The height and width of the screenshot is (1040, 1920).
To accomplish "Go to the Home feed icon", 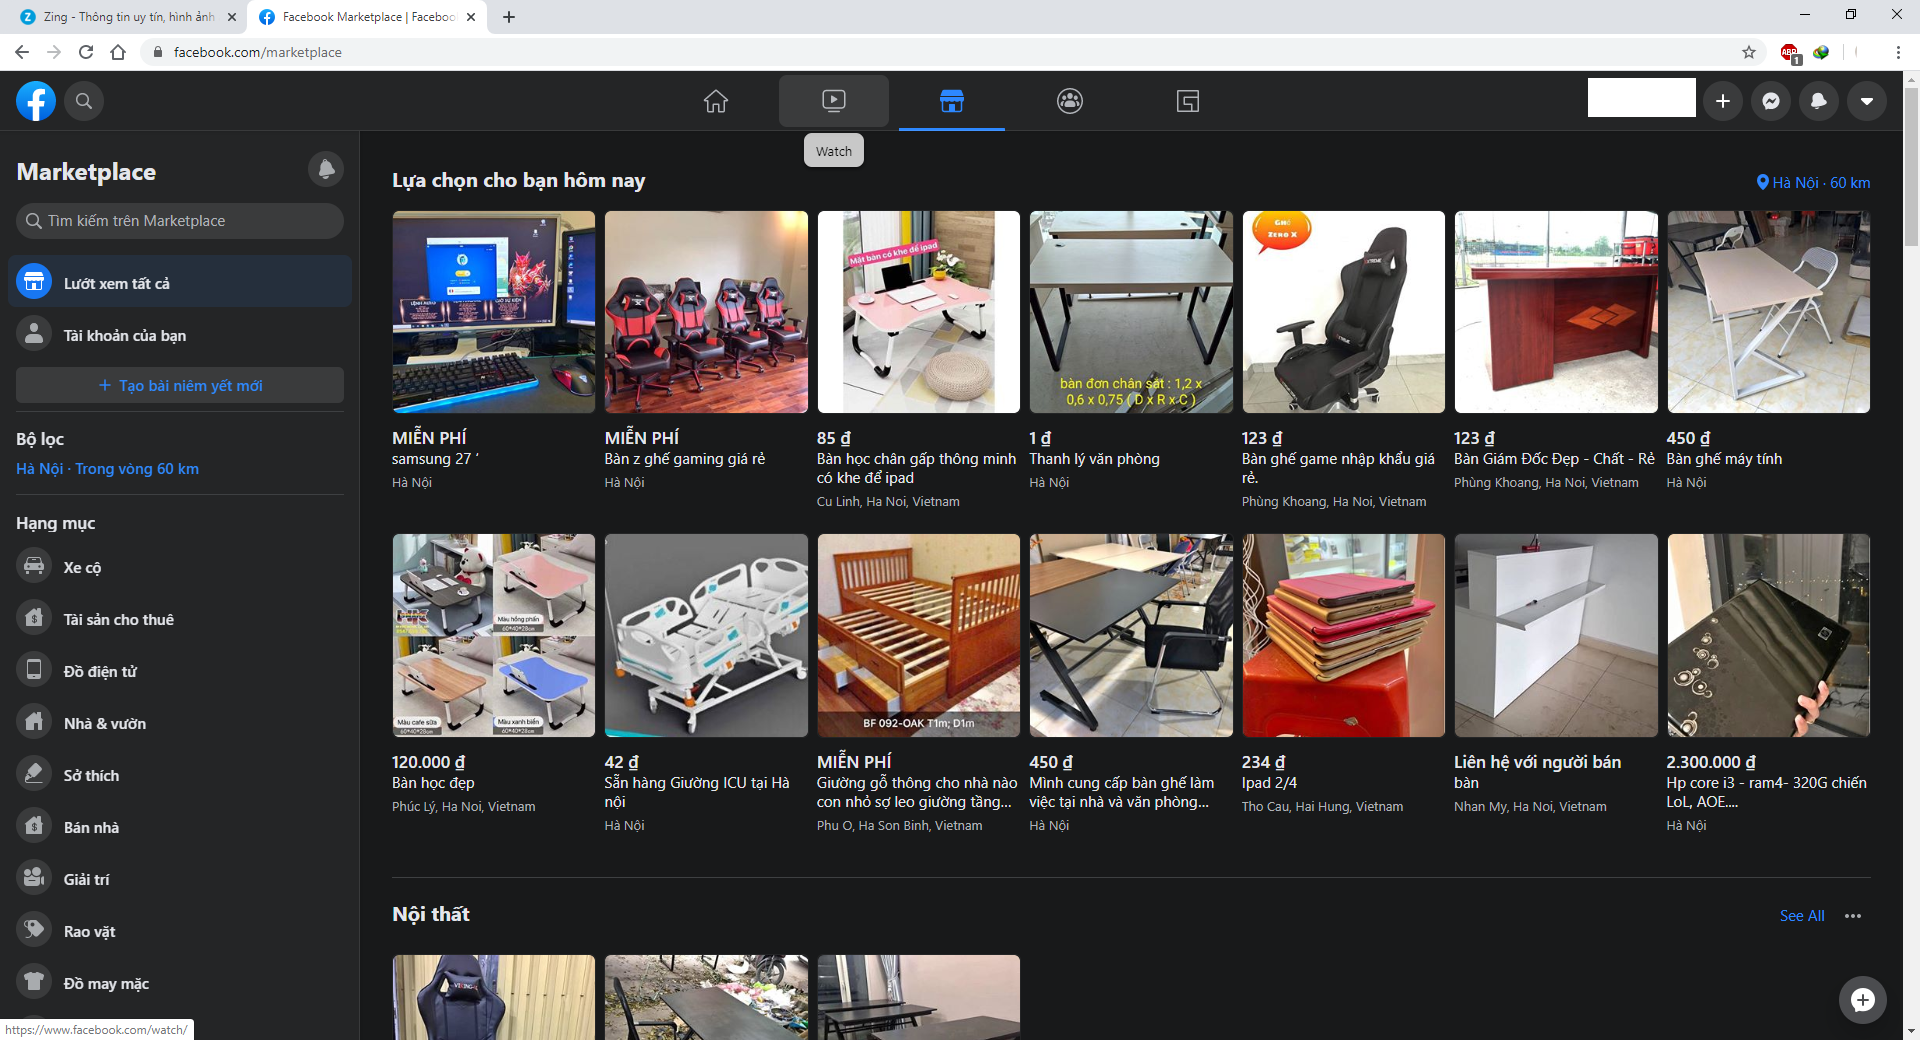I will (x=716, y=101).
